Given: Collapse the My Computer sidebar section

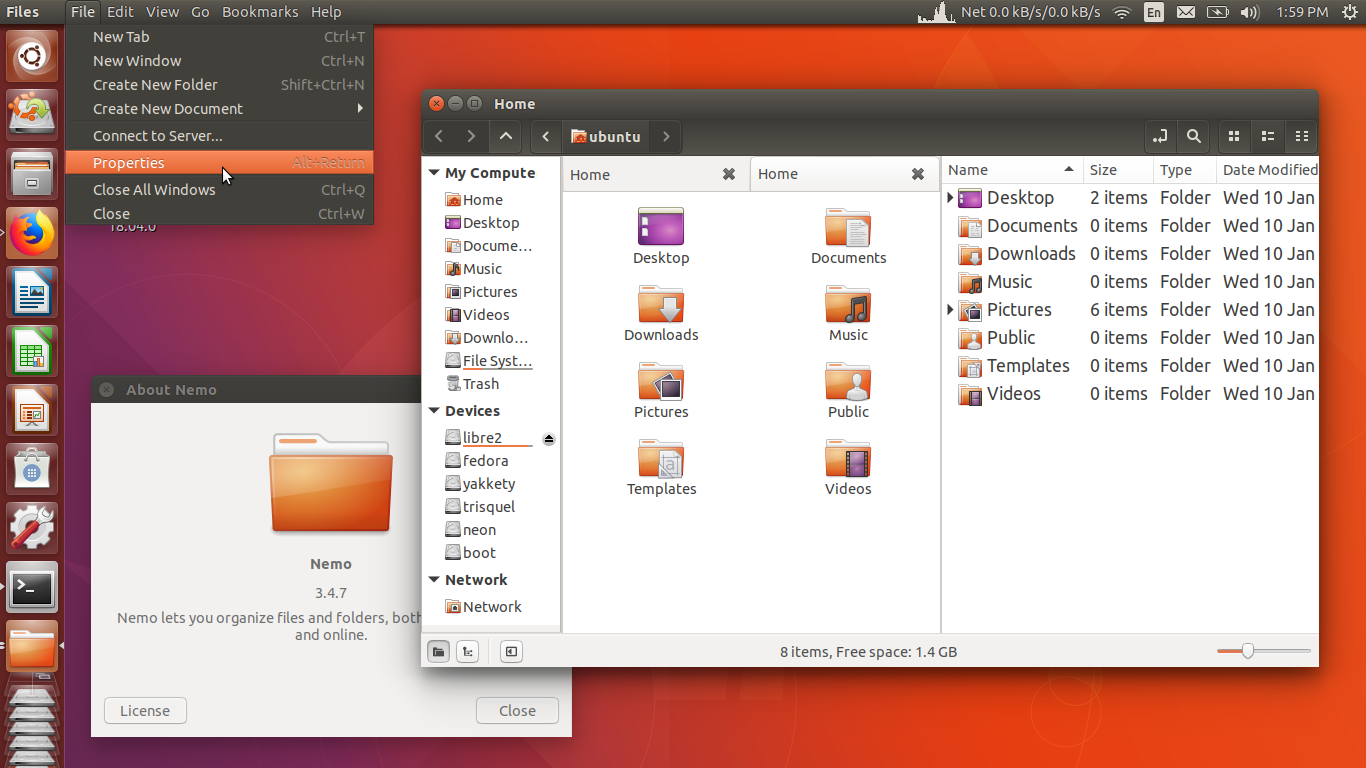Looking at the screenshot, I should tap(434, 173).
